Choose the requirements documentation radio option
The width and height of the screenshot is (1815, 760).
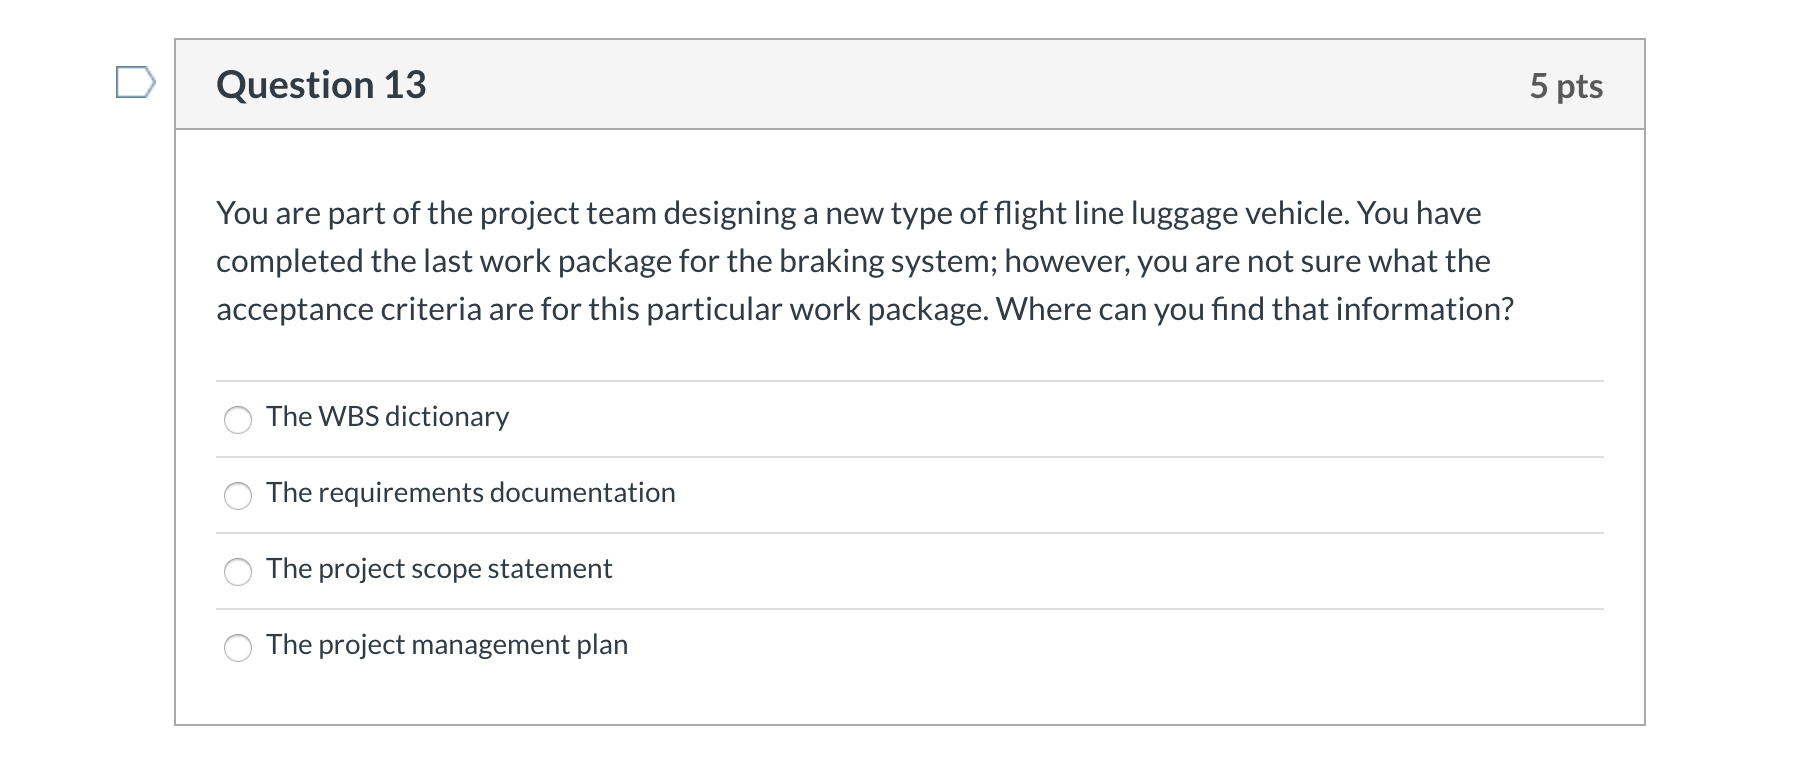[238, 496]
